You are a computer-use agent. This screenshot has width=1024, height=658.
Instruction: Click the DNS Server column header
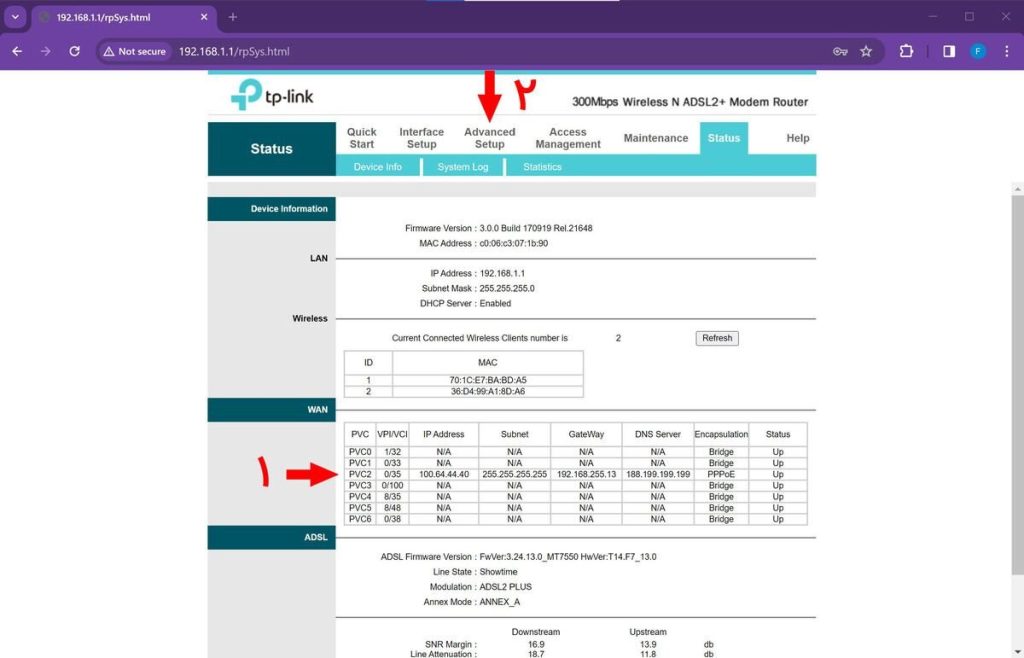tap(658, 434)
